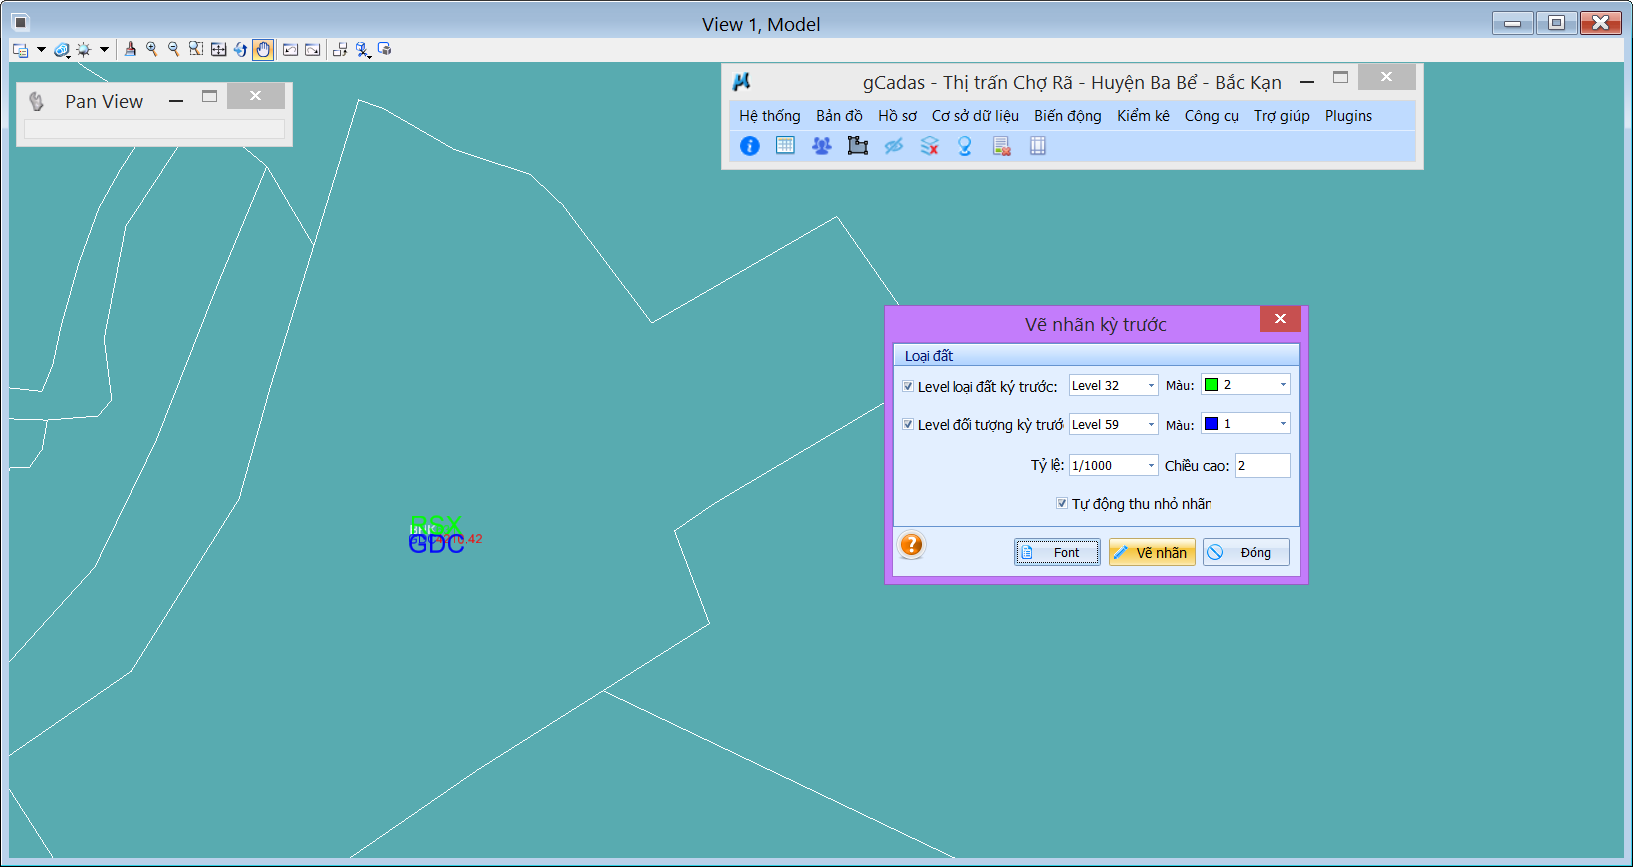Screen dimensions: 1633x867
Task: Click the people group icon in gCadas
Action: [821, 146]
